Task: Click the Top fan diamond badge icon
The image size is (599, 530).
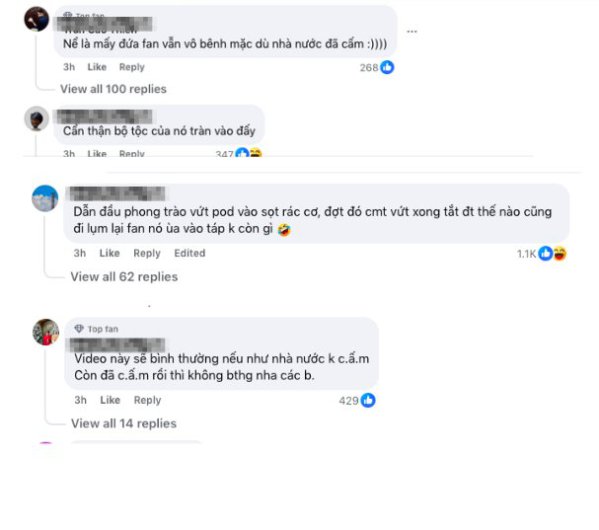Action: point(79,329)
